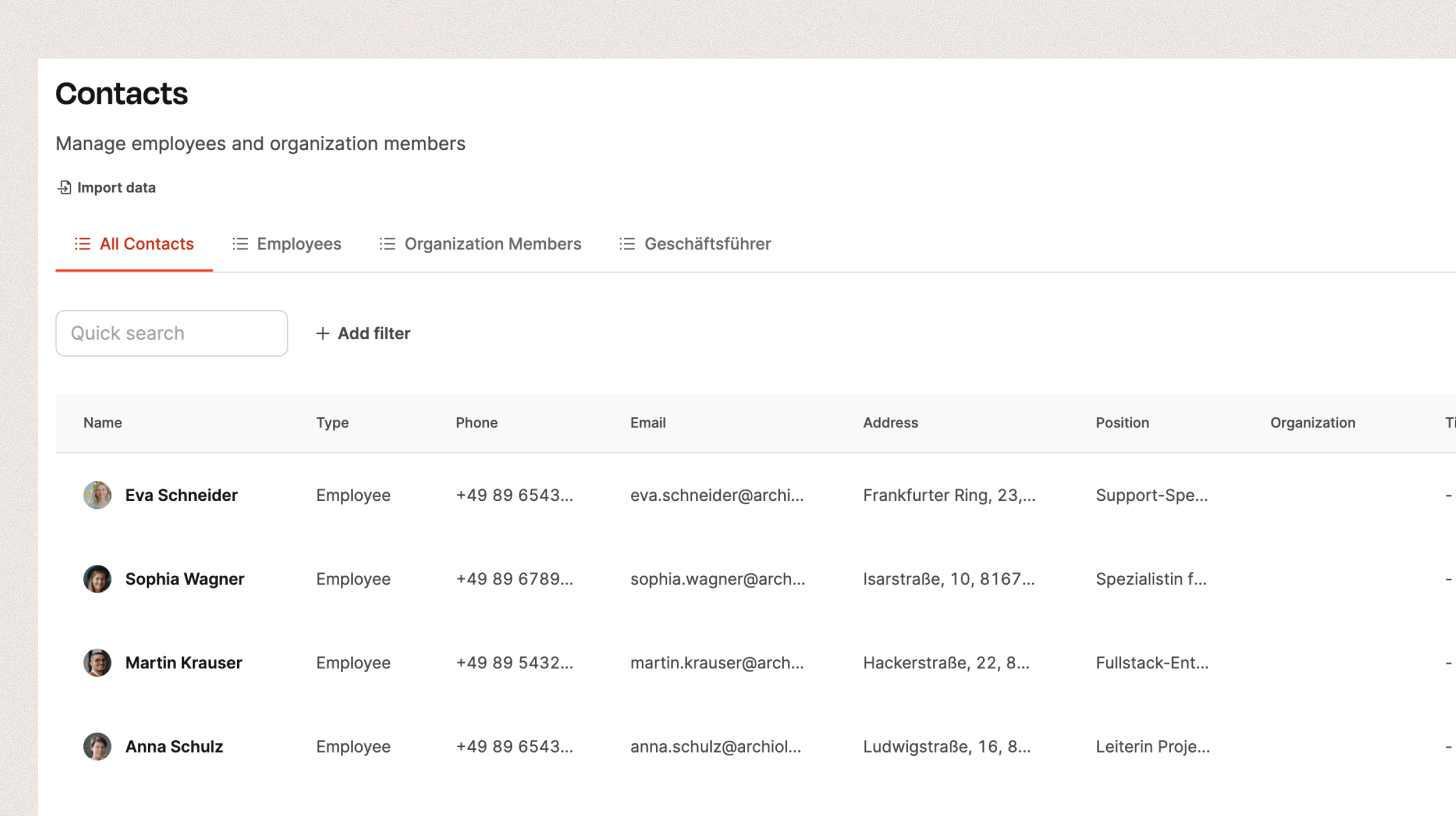The image size is (1456, 816).
Task: Click address Hackerstraße, 22
Action: tap(946, 663)
